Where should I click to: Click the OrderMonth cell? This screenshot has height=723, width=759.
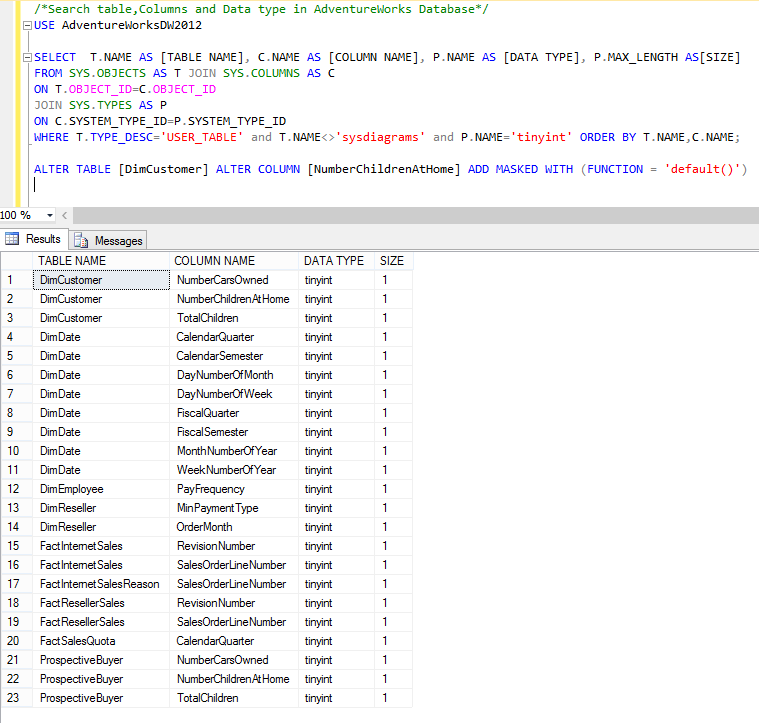point(234,527)
